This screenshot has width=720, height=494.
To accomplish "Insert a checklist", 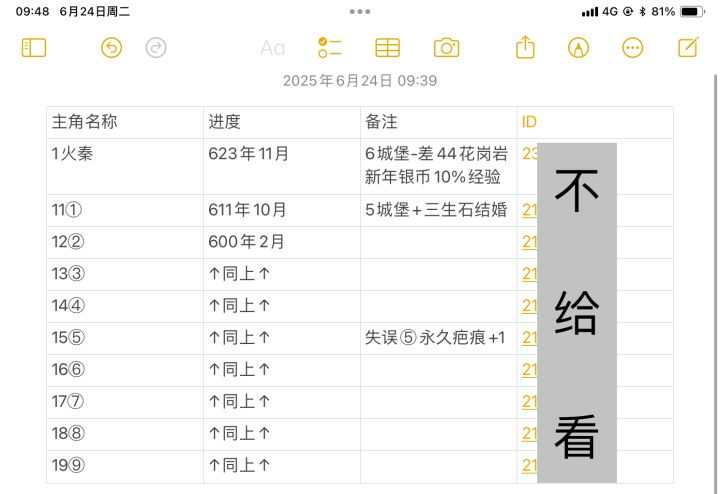I will pos(330,48).
